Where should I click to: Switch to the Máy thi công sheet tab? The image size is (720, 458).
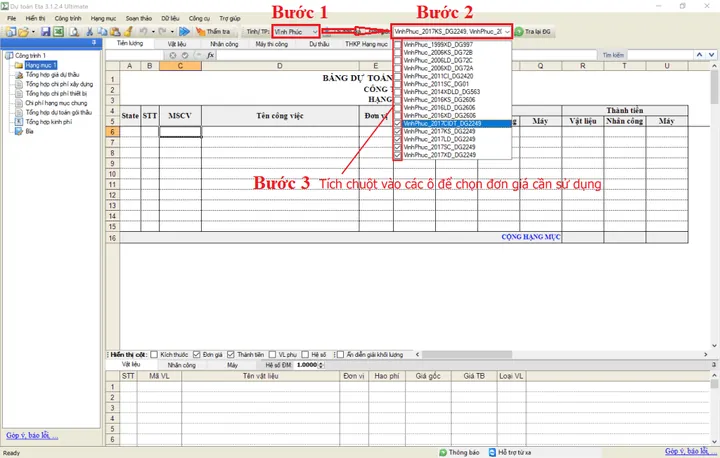(272, 44)
